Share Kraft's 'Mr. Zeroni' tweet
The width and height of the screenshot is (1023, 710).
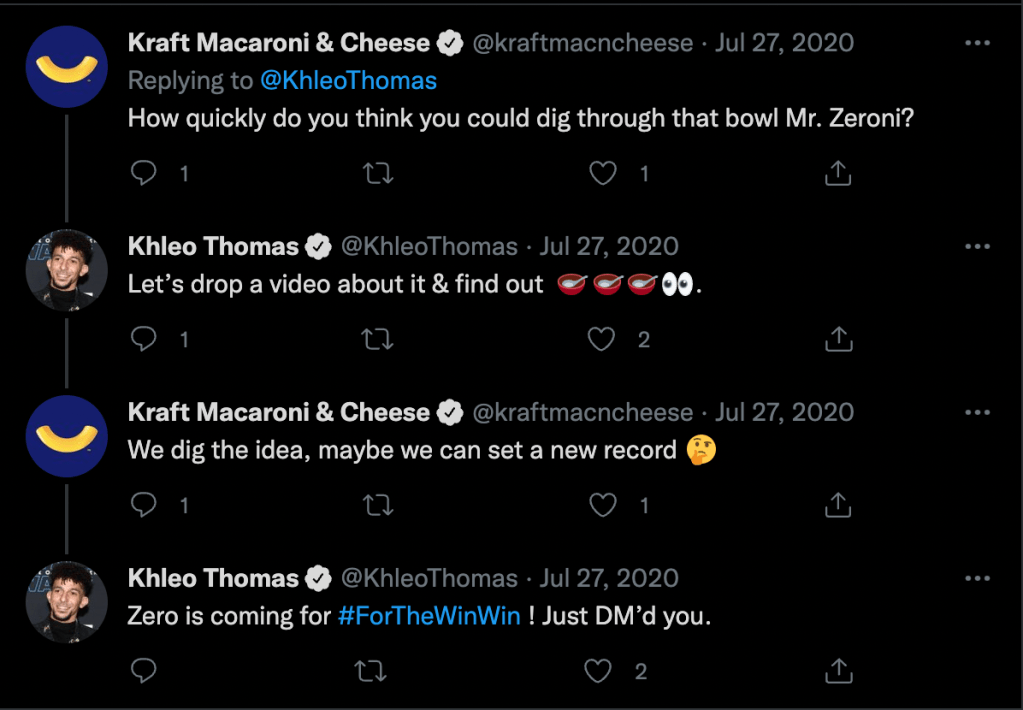[x=837, y=174]
